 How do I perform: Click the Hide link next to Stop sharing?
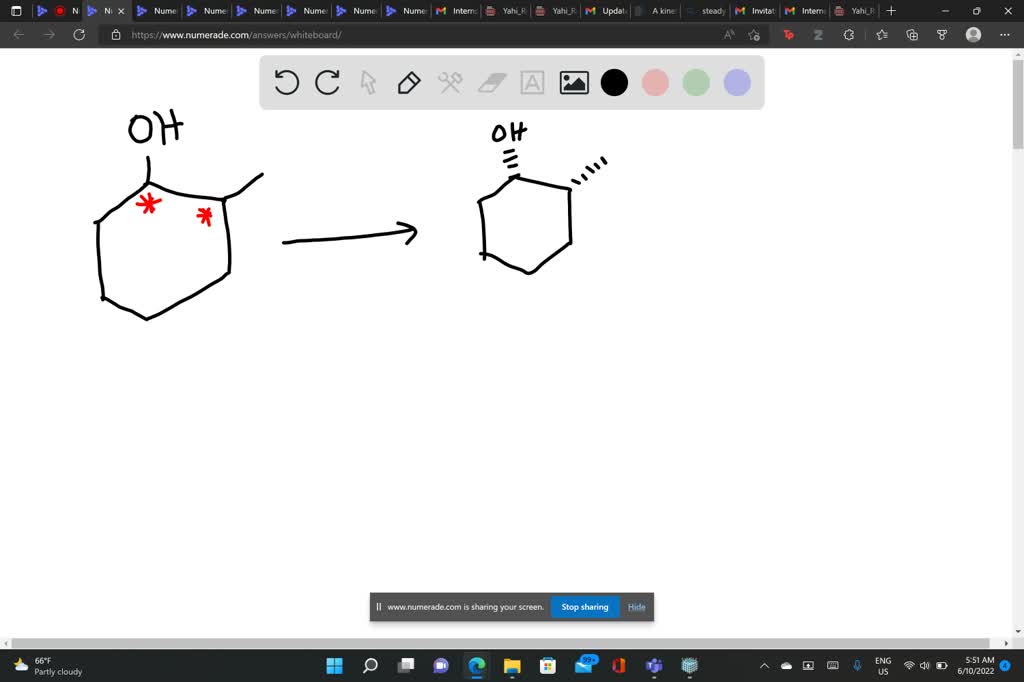636,606
